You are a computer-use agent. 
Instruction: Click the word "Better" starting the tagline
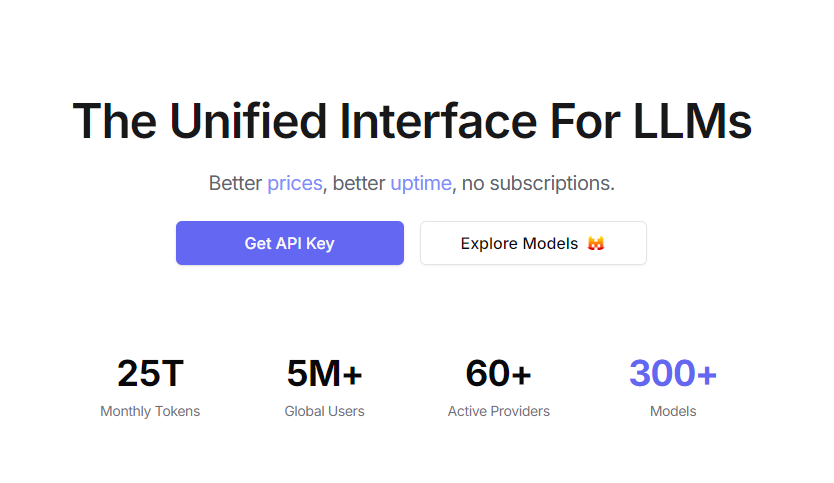pos(236,184)
